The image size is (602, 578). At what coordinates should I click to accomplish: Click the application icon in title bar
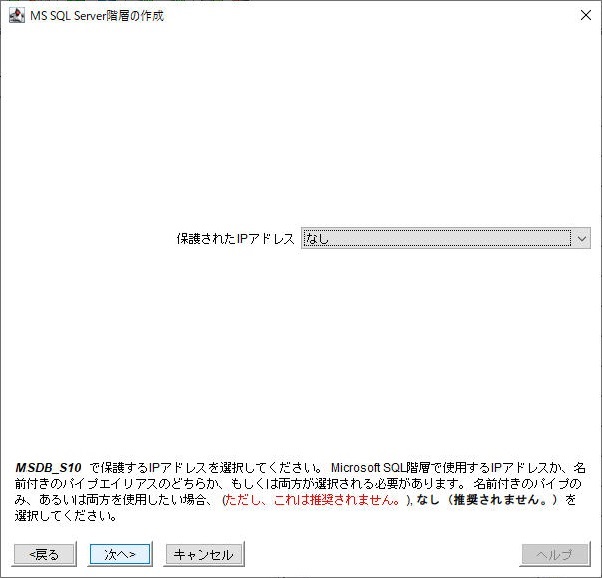(x=17, y=15)
